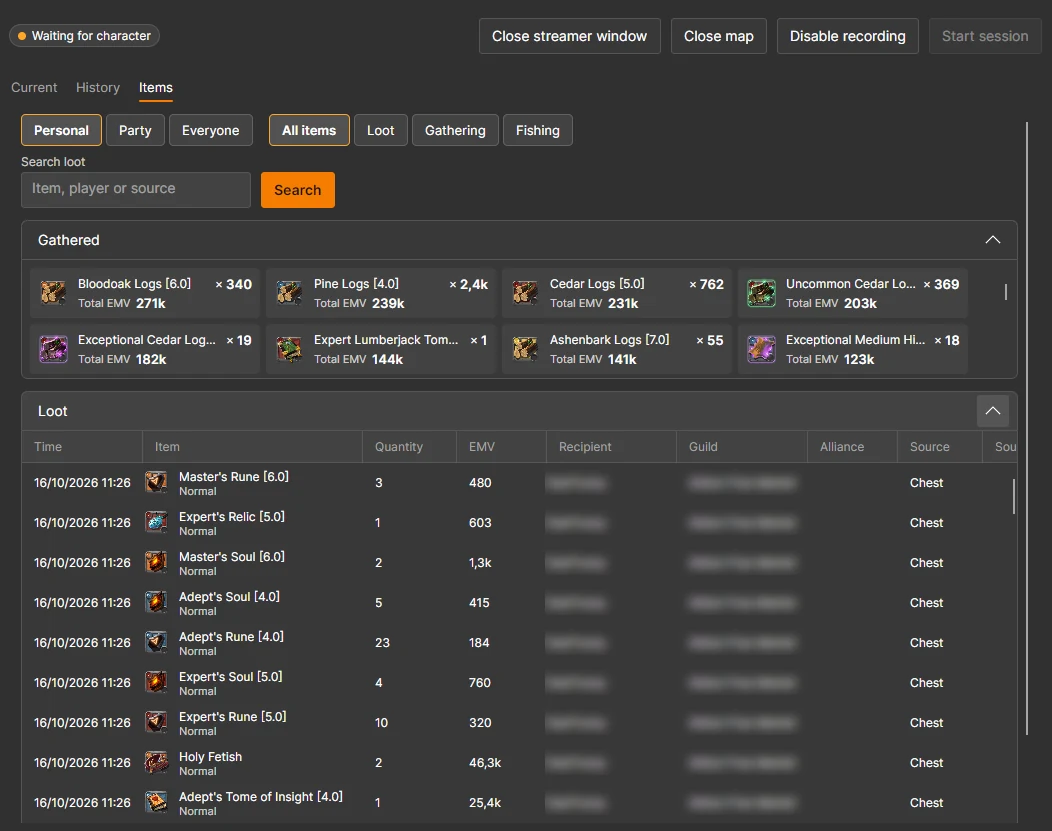The width and height of the screenshot is (1052, 831).
Task: Click the Search loot input field
Action: click(x=136, y=190)
